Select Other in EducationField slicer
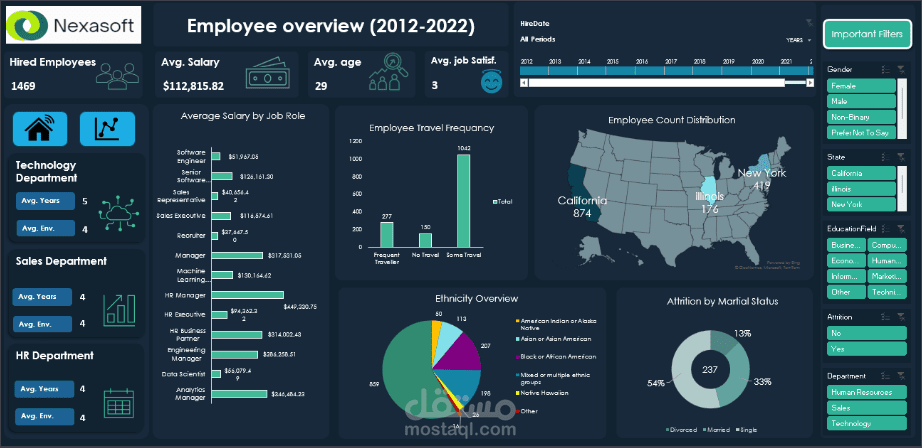This screenshot has height=448, width=922. click(846, 292)
